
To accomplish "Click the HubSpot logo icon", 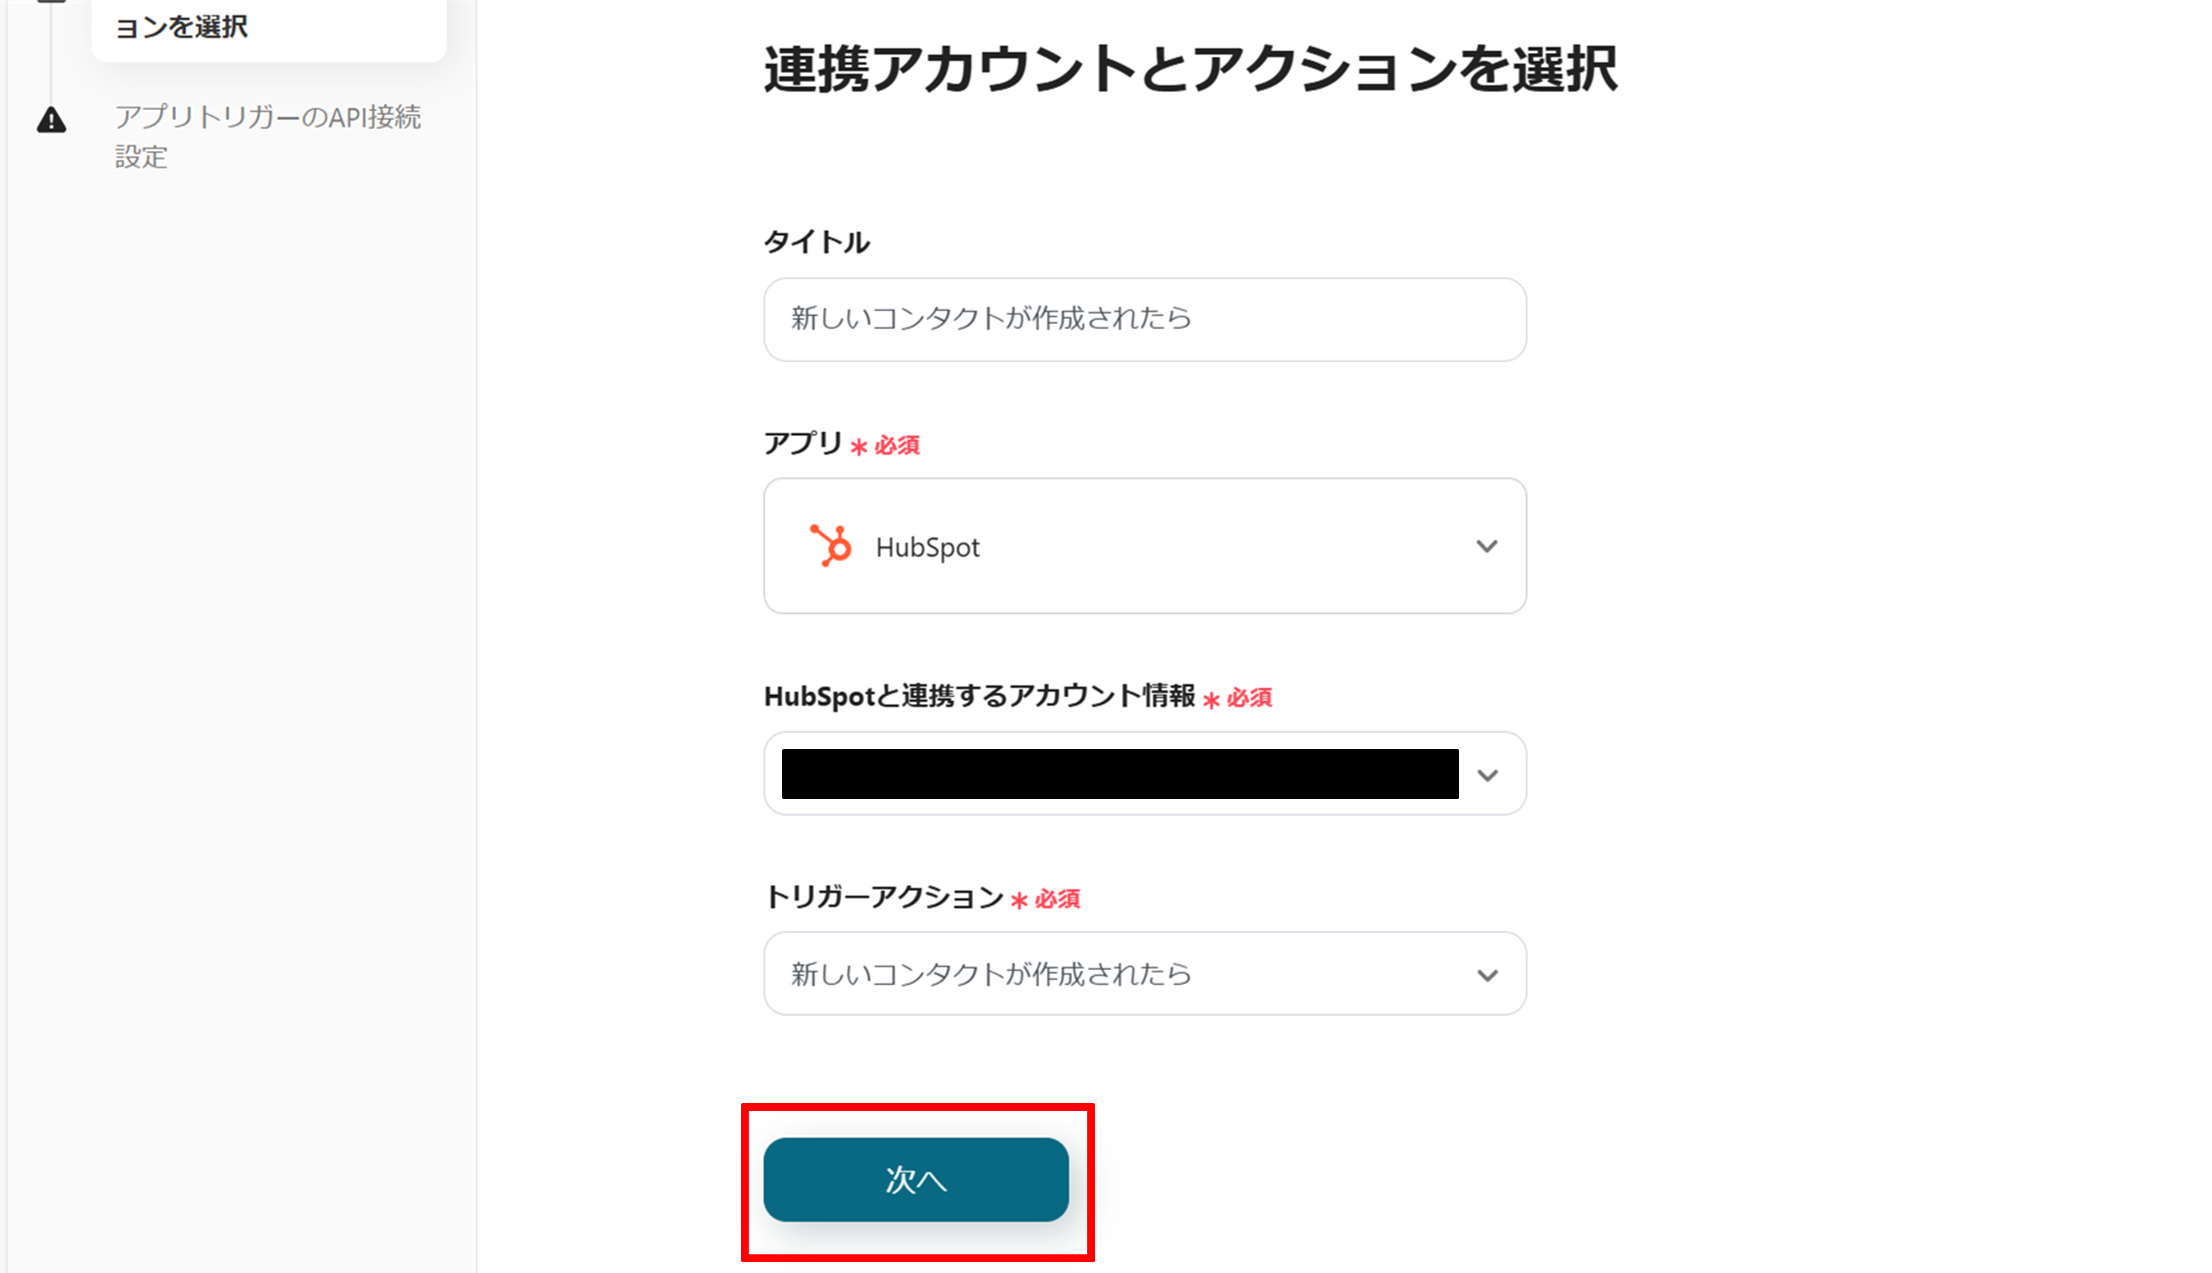I will click(831, 546).
